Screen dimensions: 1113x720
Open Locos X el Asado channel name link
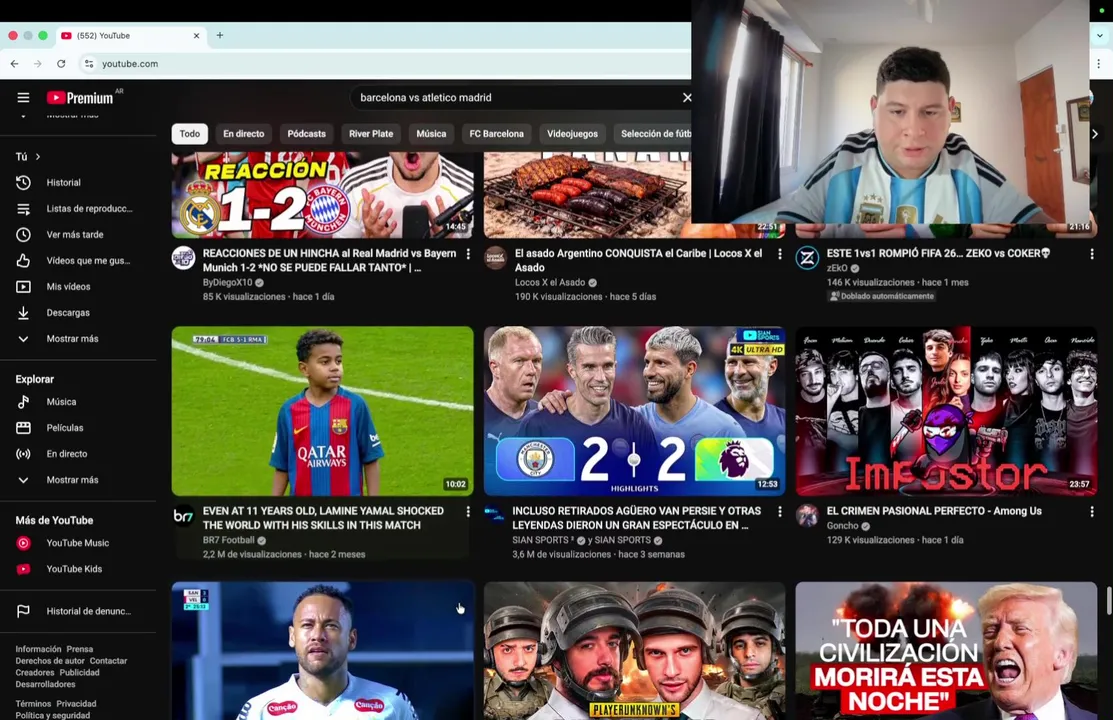(x=550, y=283)
